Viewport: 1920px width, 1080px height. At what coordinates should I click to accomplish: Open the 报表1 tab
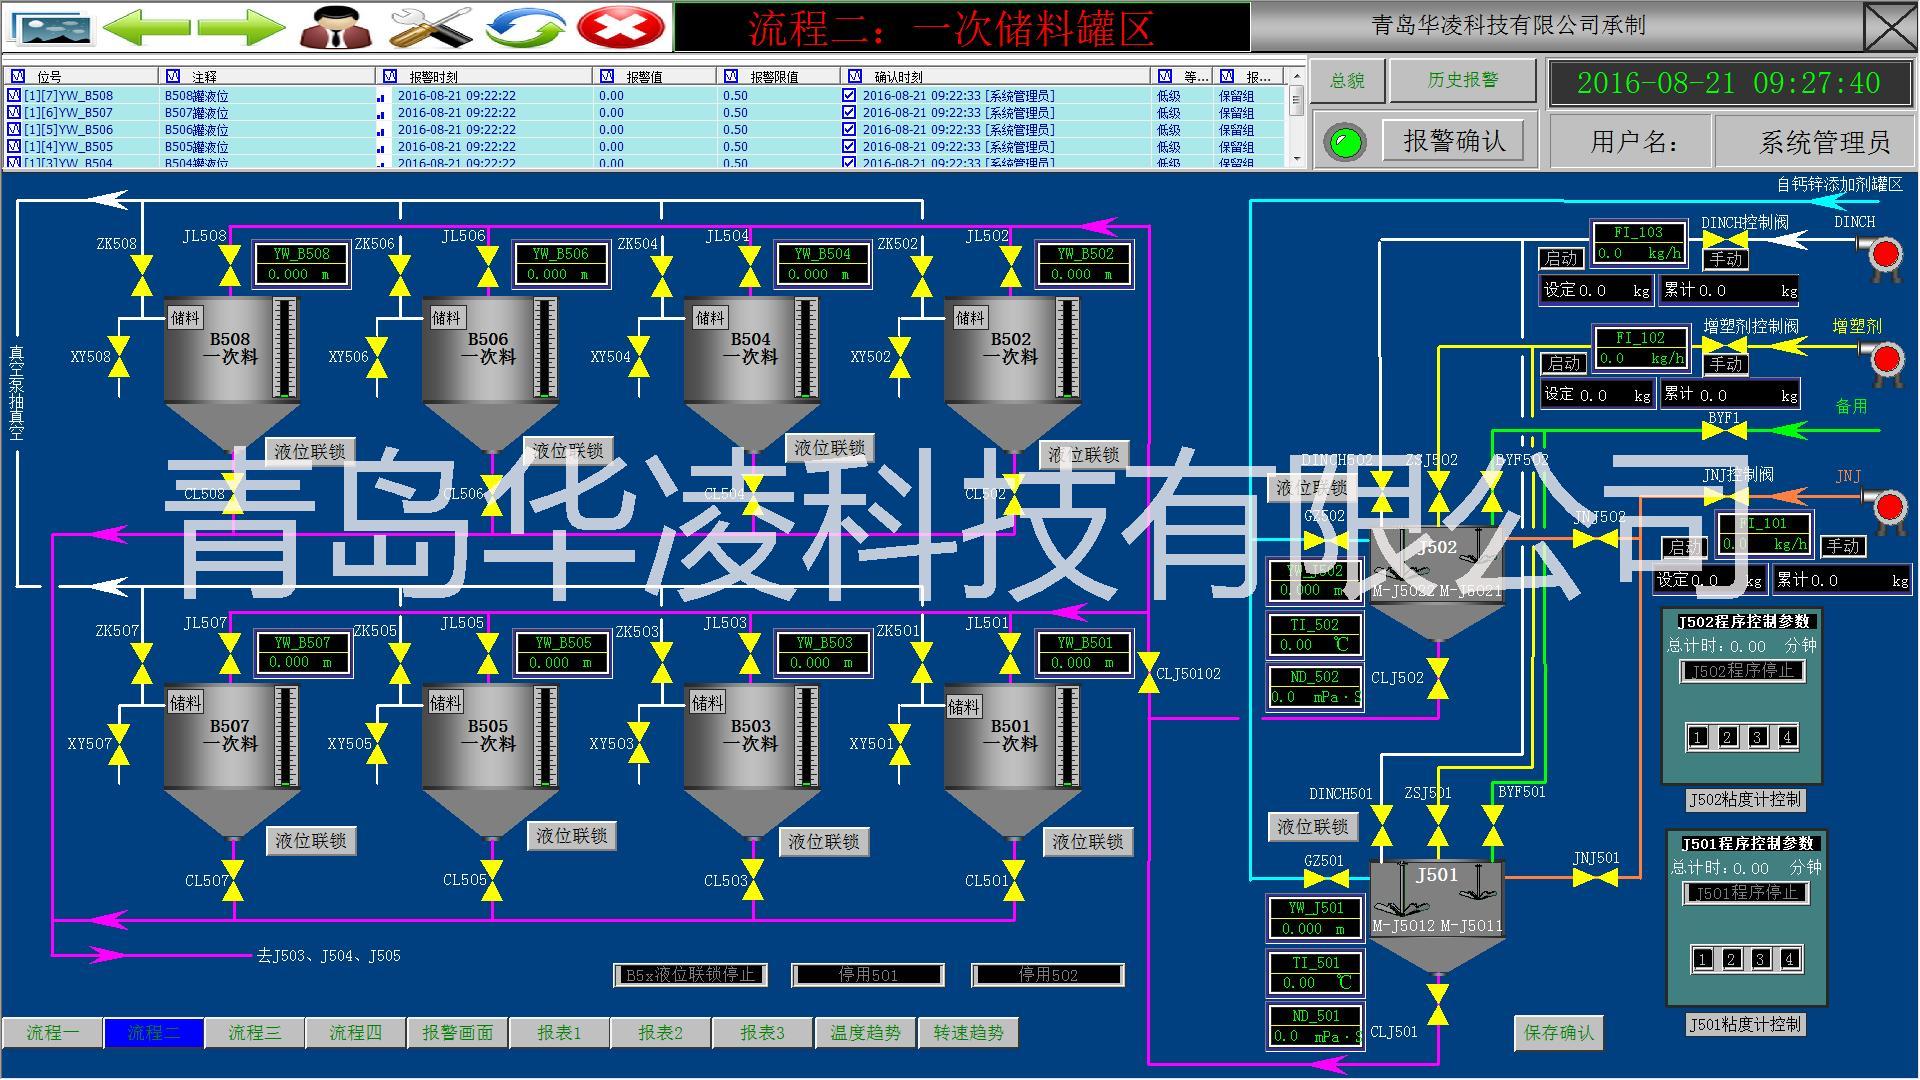(559, 1033)
